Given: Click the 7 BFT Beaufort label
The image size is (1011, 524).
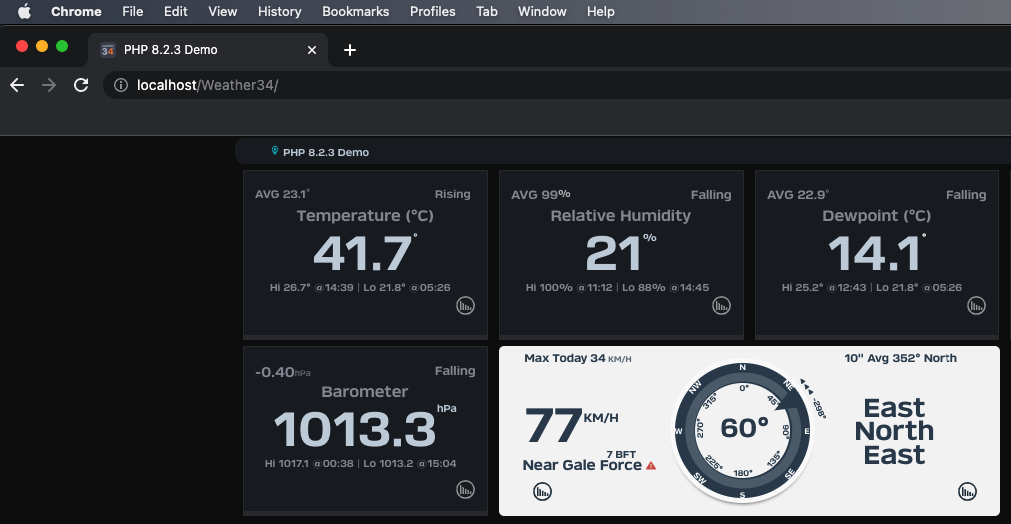Looking at the screenshot, I should (x=621, y=454).
